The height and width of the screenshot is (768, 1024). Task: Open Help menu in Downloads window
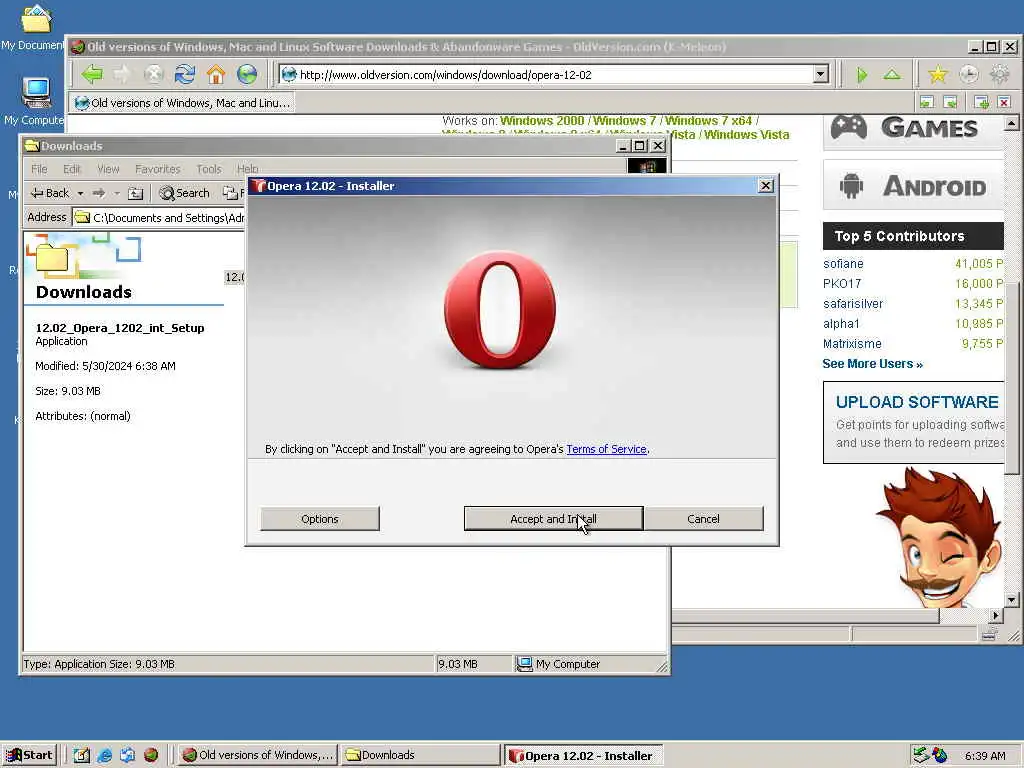point(246,169)
